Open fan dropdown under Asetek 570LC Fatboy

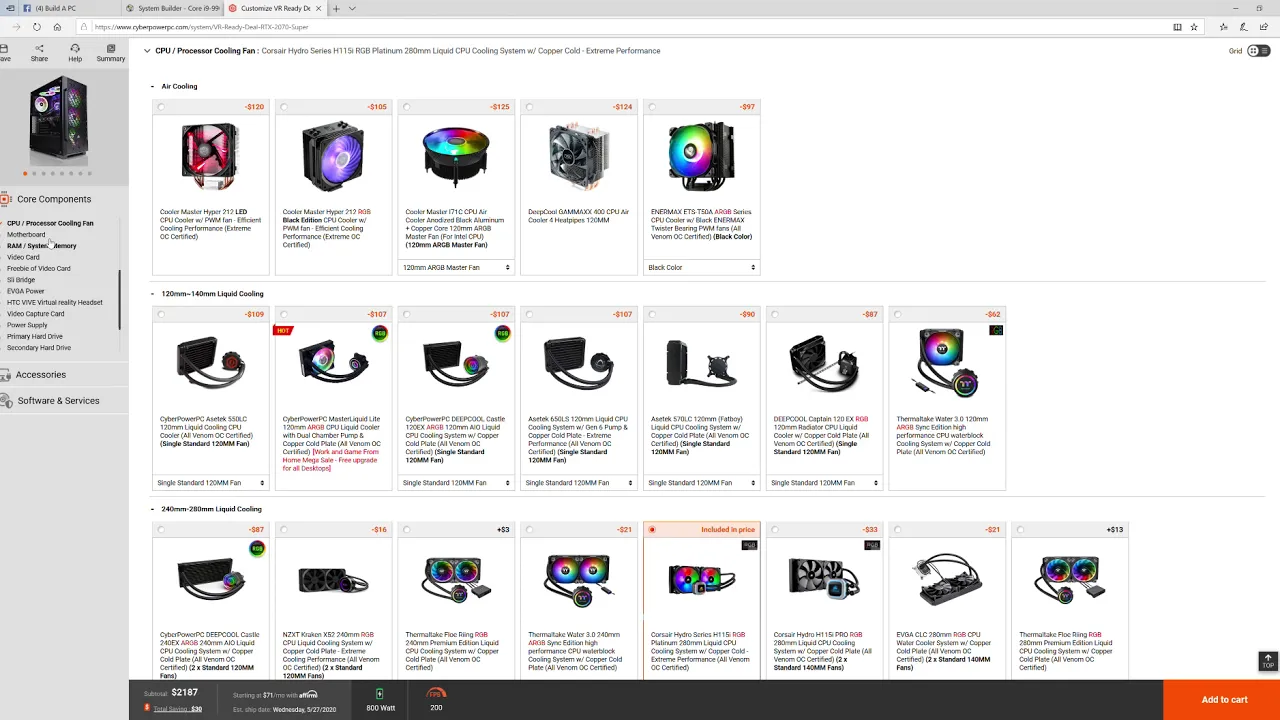(x=702, y=483)
